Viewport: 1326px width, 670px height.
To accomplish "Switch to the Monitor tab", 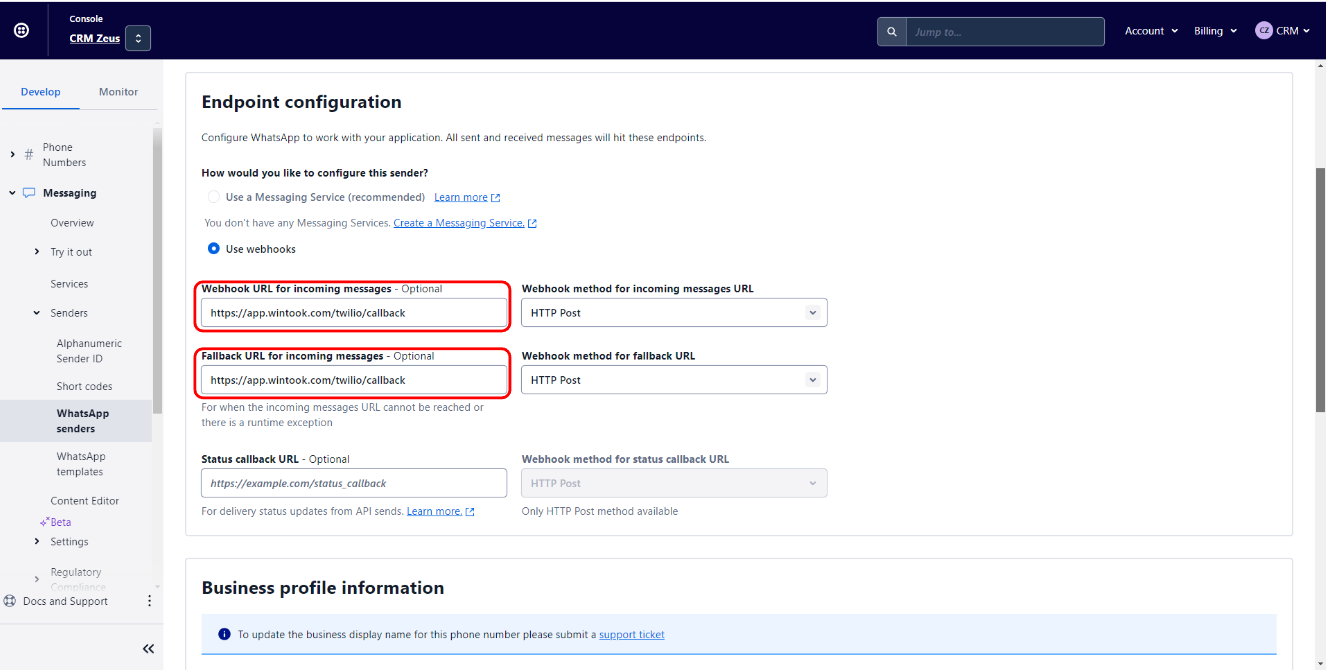I will coord(118,92).
